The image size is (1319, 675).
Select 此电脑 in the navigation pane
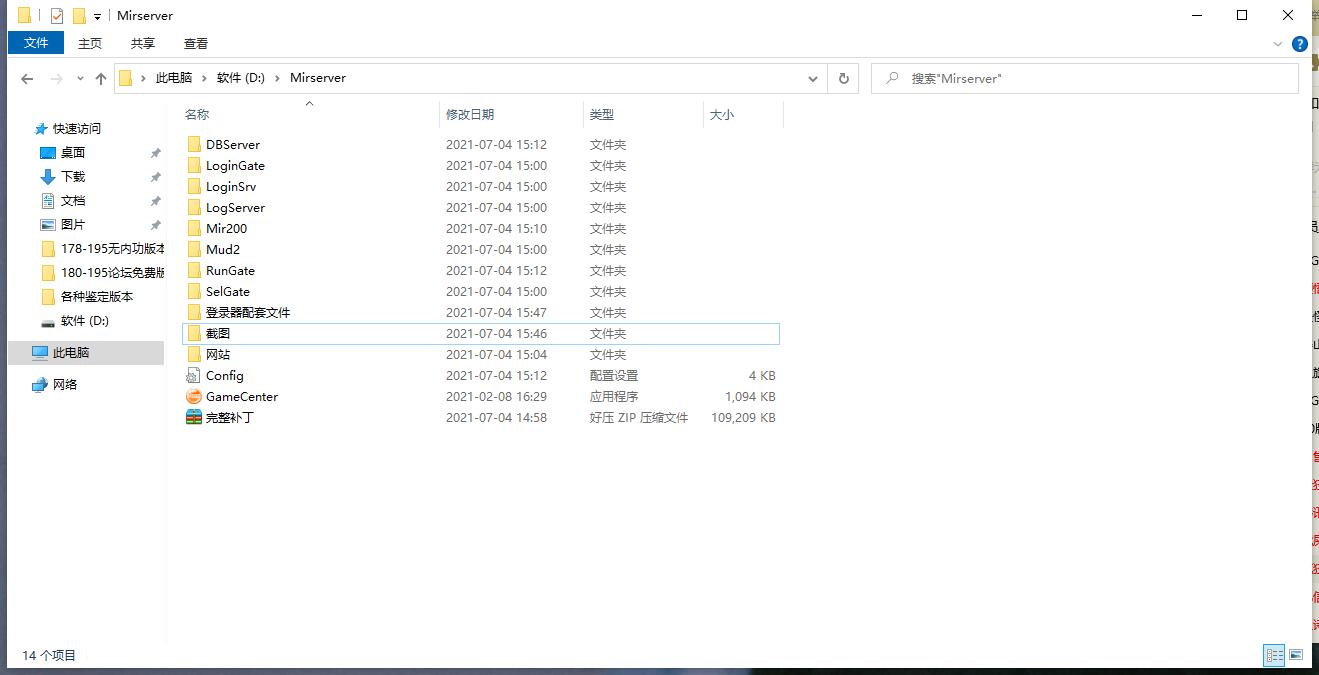click(71, 353)
